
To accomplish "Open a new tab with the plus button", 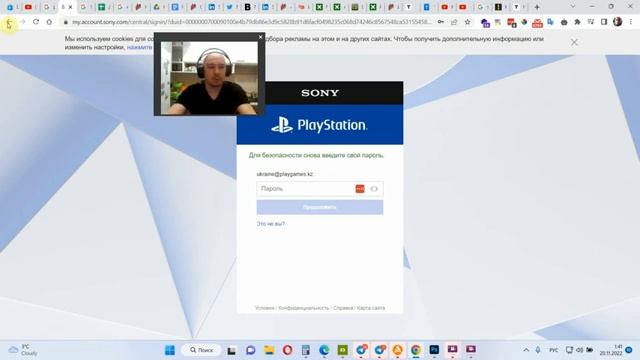I will pos(537,7).
